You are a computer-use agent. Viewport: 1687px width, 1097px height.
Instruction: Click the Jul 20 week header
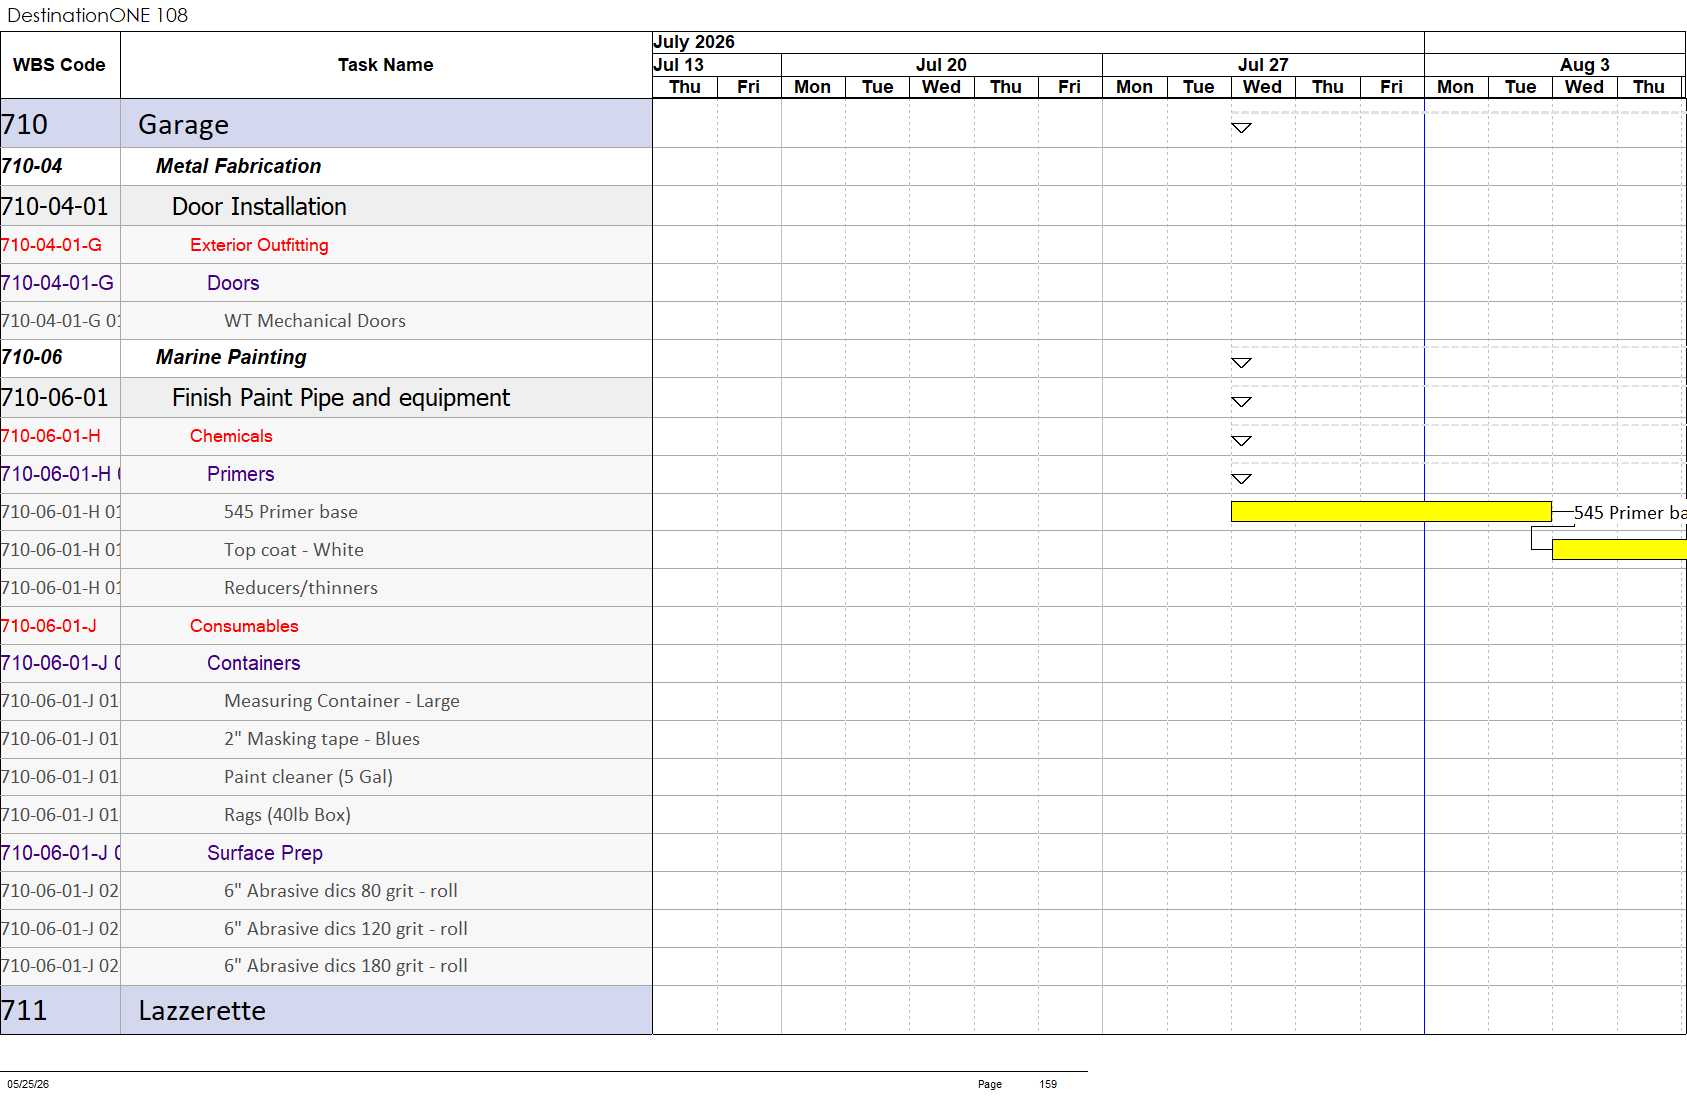[x=942, y=65]
